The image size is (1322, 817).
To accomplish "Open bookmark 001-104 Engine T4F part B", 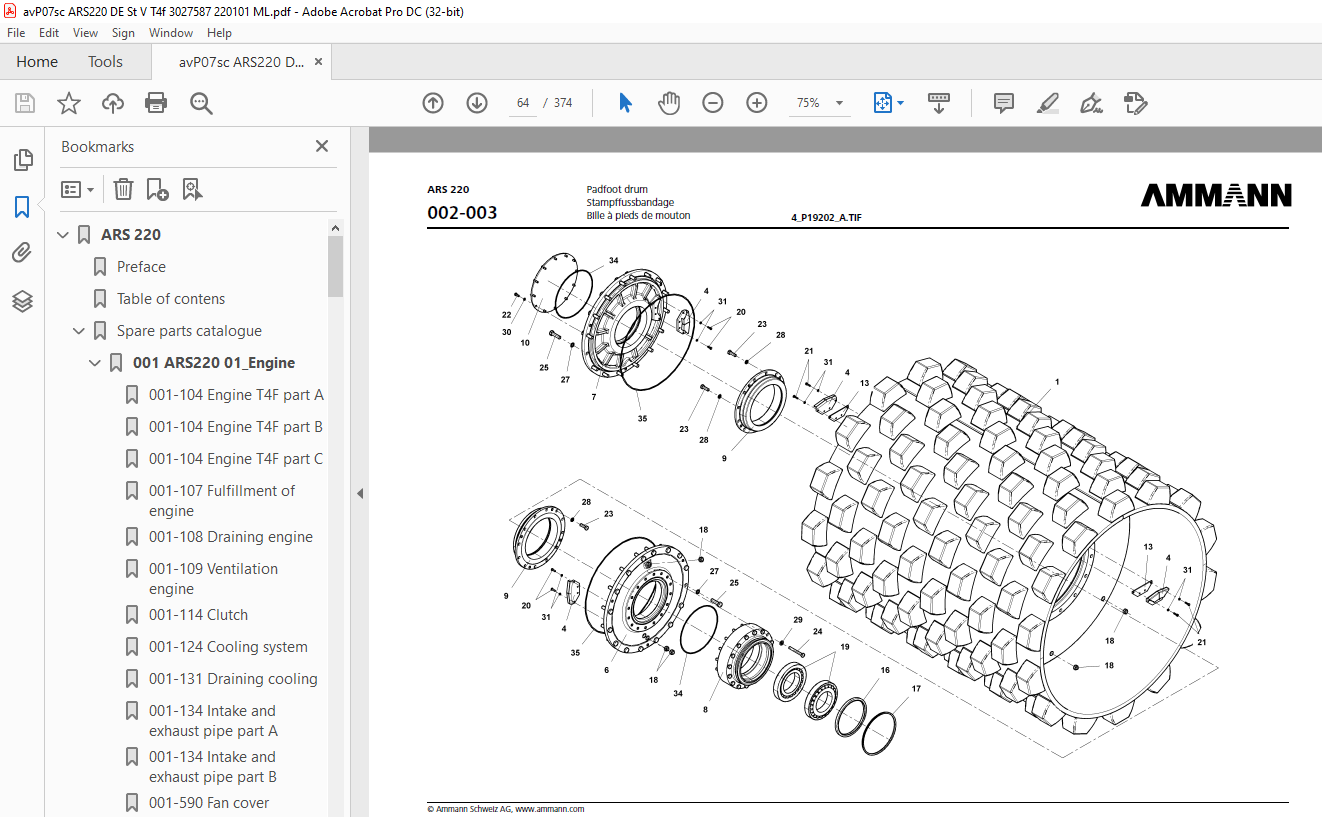I will pyautogui.click(x=236, y=427).
